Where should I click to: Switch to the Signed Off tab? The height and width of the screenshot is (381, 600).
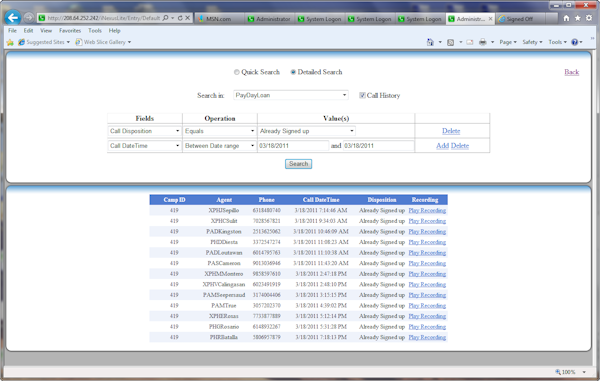pyautogui.click(x=521, y=19)
